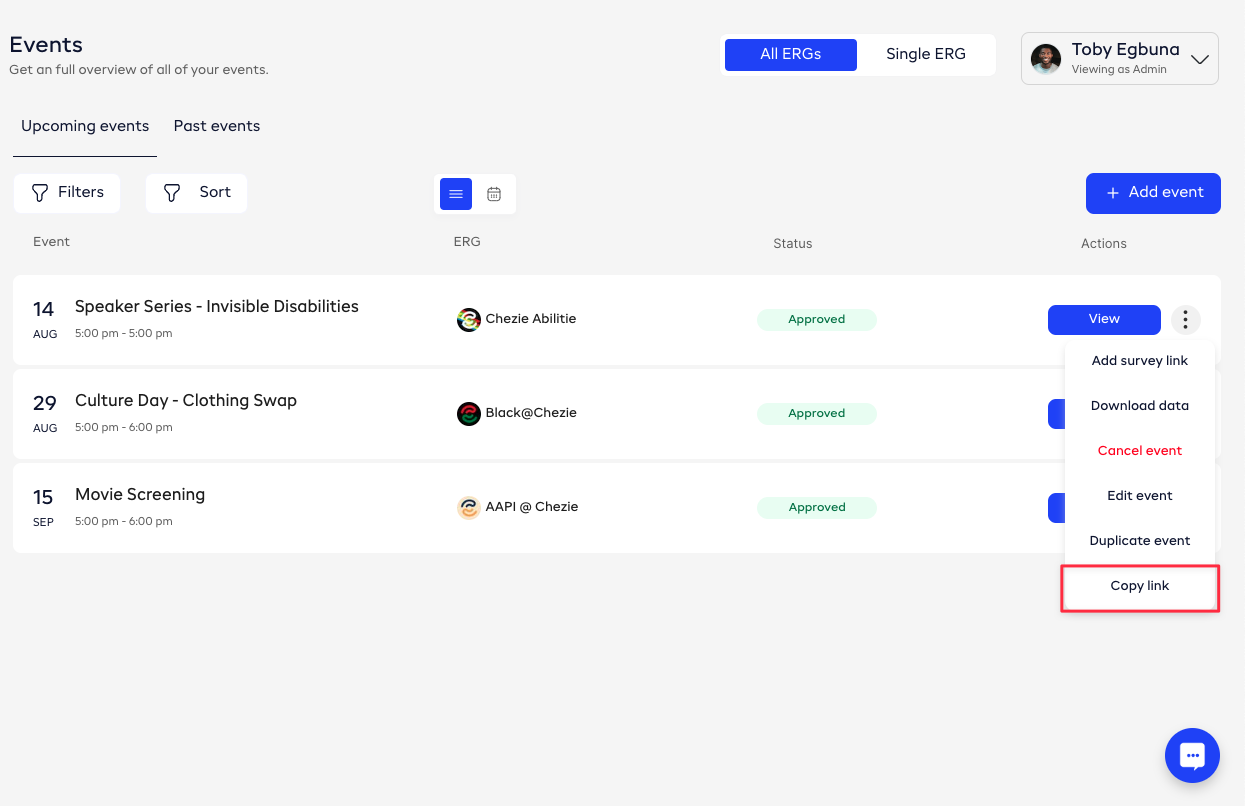Expand the Toby Egbuna account dropdown chevron
The width and height of the screenshot is (1245, 806).
[x=1200, y=60]
